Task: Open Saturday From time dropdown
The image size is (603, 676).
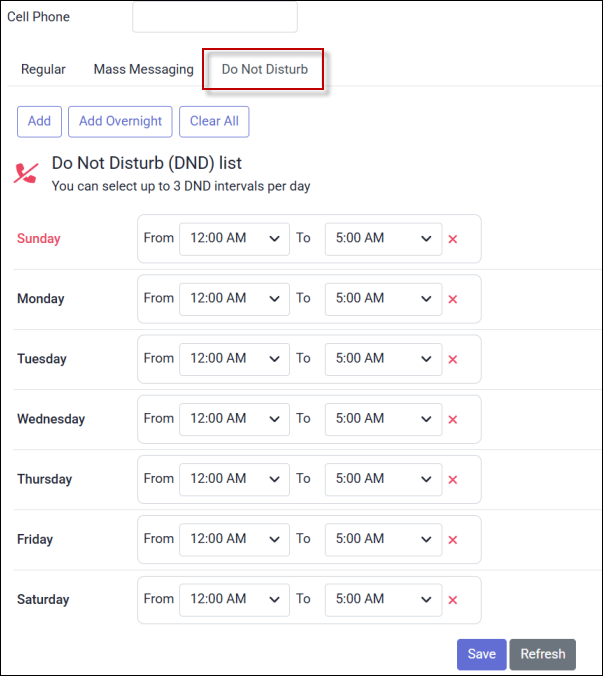Action: (x=234, y=600)
